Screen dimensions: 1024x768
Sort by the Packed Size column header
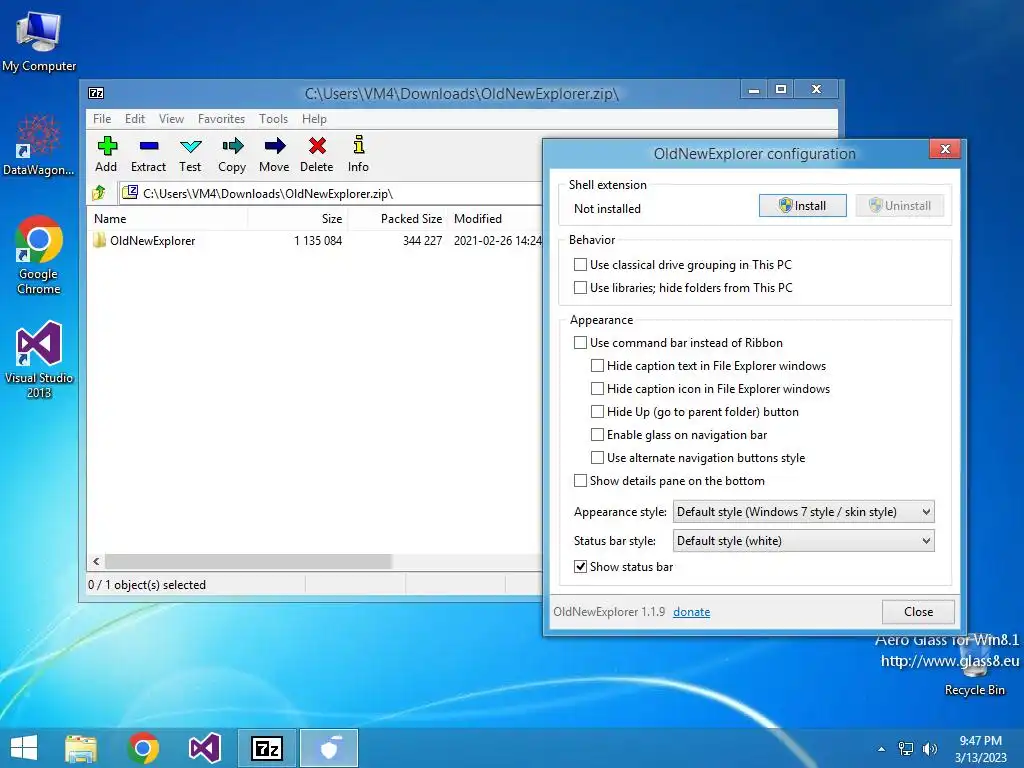coord(398,219)
